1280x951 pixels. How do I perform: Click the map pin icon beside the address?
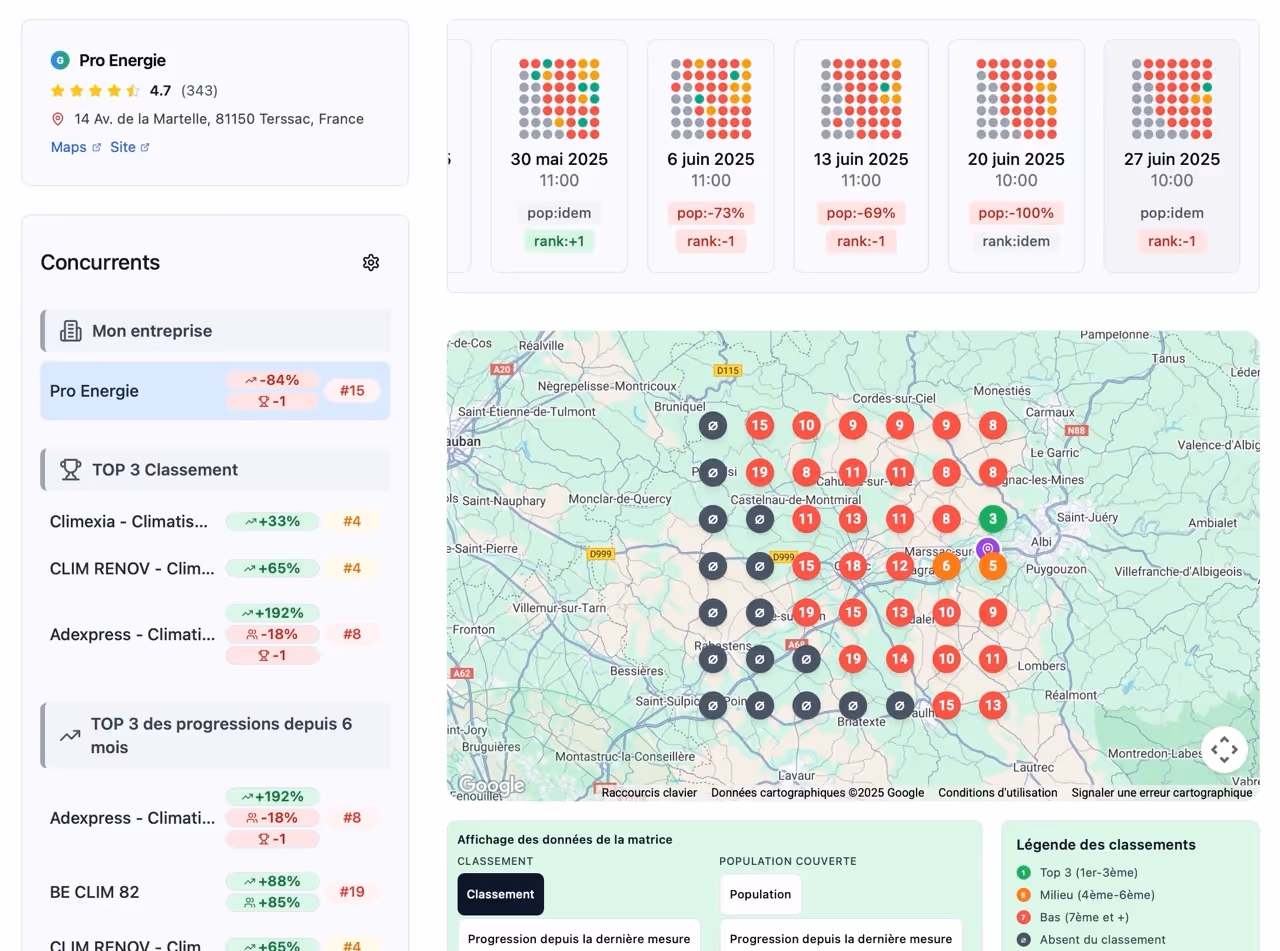click(x=58, y=119)
